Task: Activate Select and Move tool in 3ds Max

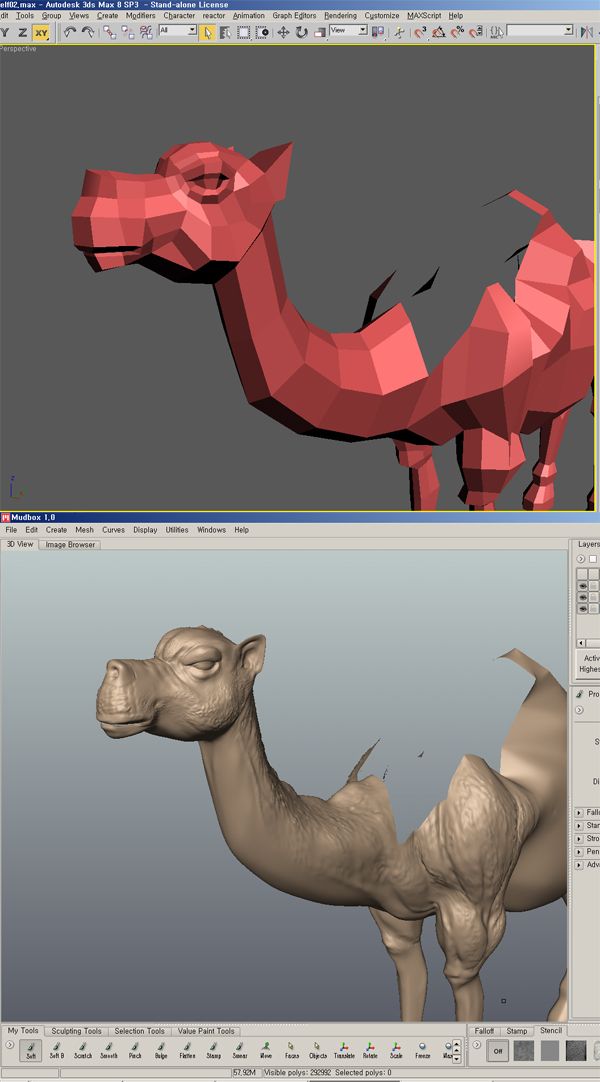Action: tap(283, 32)
